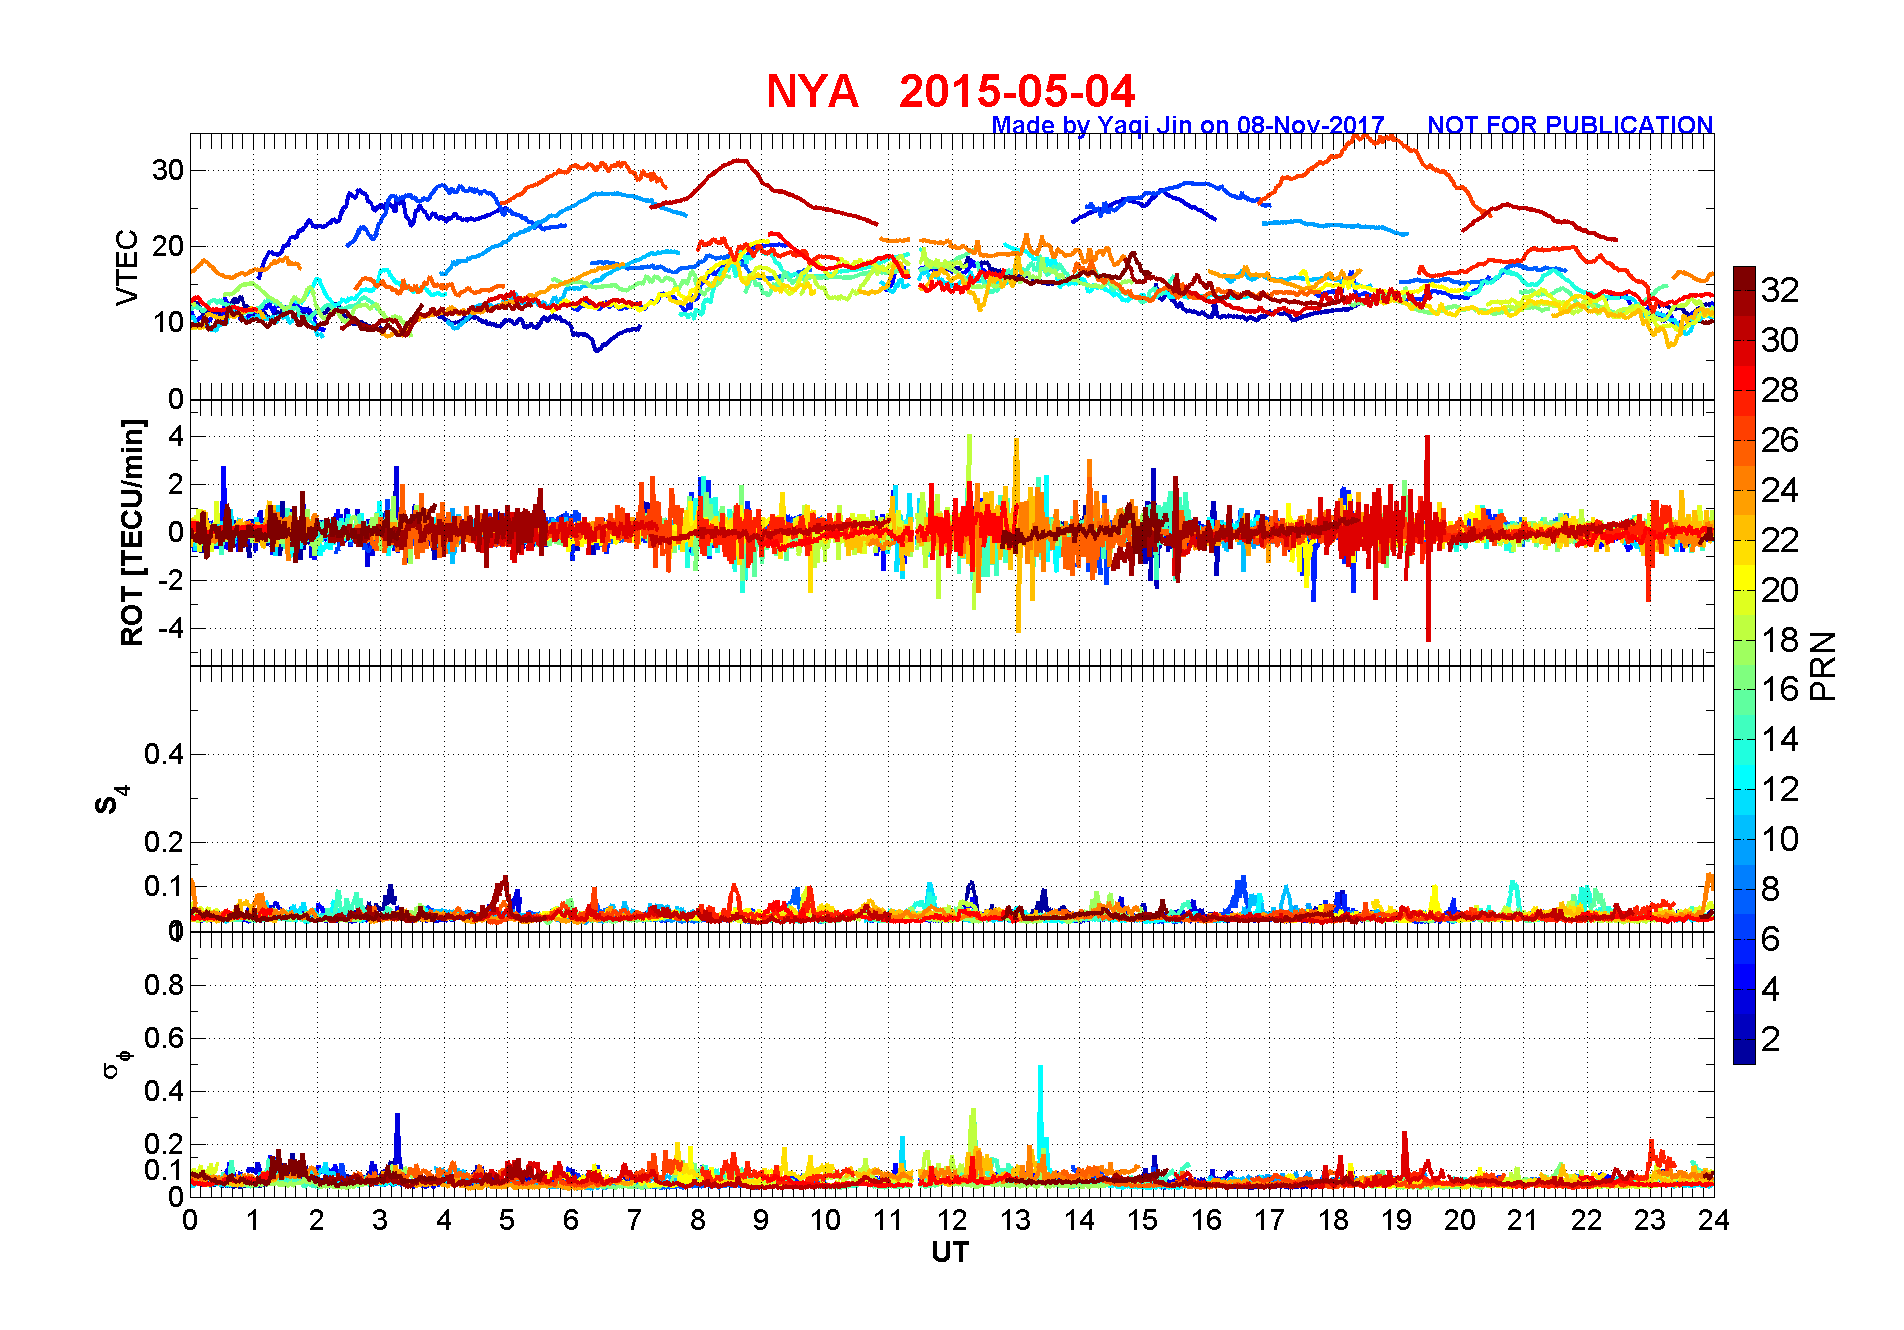
Task: Click the PRN colorbar label
Action: (x=1824, y=665)
